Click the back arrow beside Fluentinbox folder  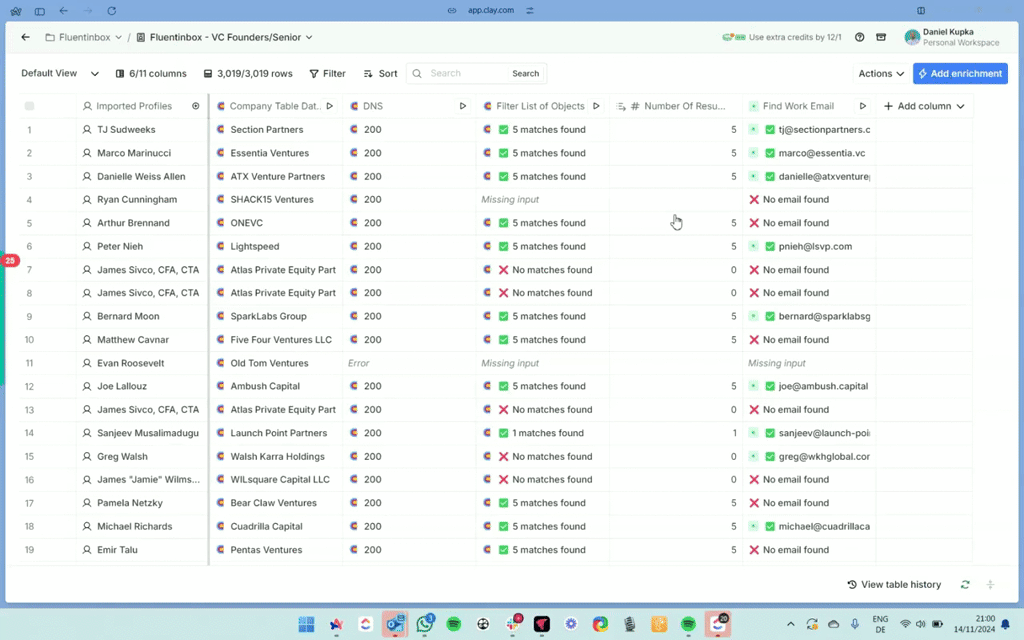(x=26, y=37)
